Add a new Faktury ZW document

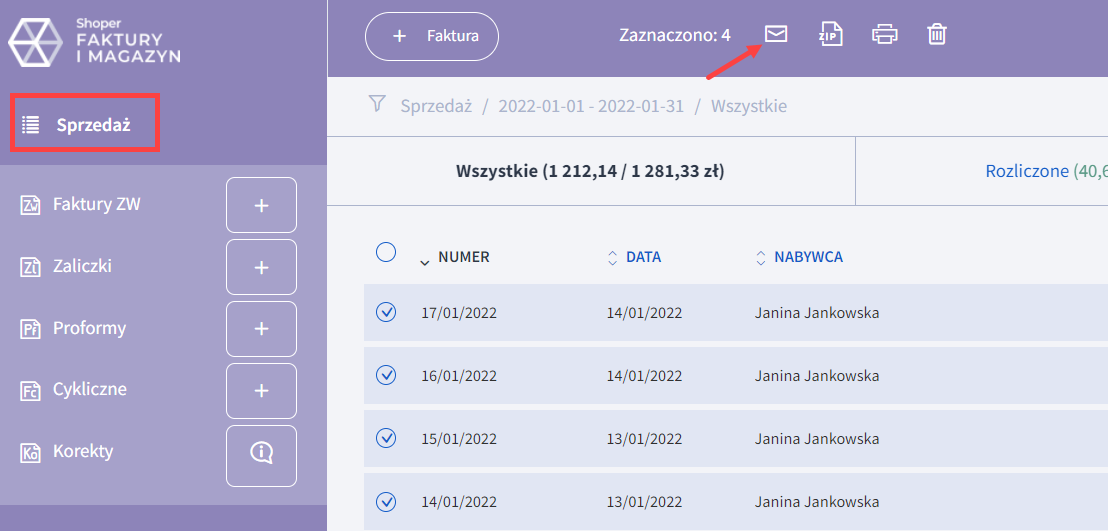(x=261, y=205)
